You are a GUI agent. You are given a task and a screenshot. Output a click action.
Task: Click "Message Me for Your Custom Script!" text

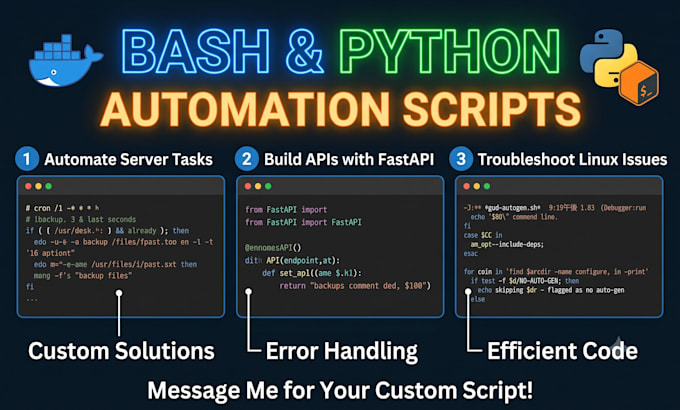pyautogui.click(x=340, y=390)
